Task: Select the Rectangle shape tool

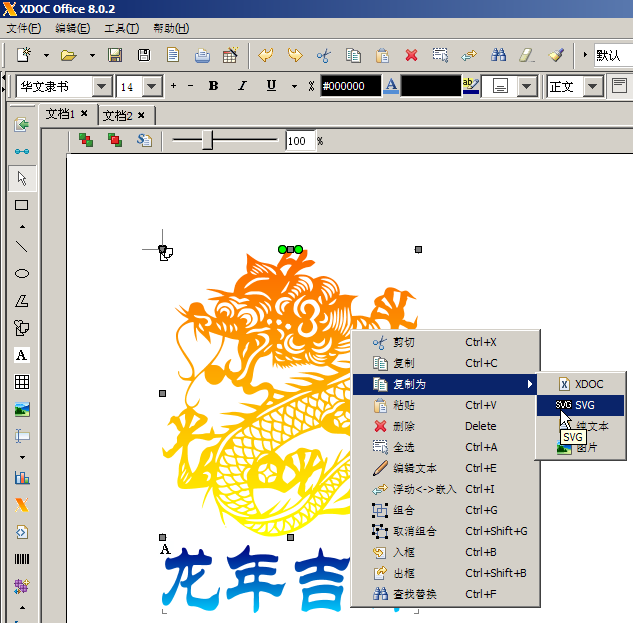Action: 22,205
